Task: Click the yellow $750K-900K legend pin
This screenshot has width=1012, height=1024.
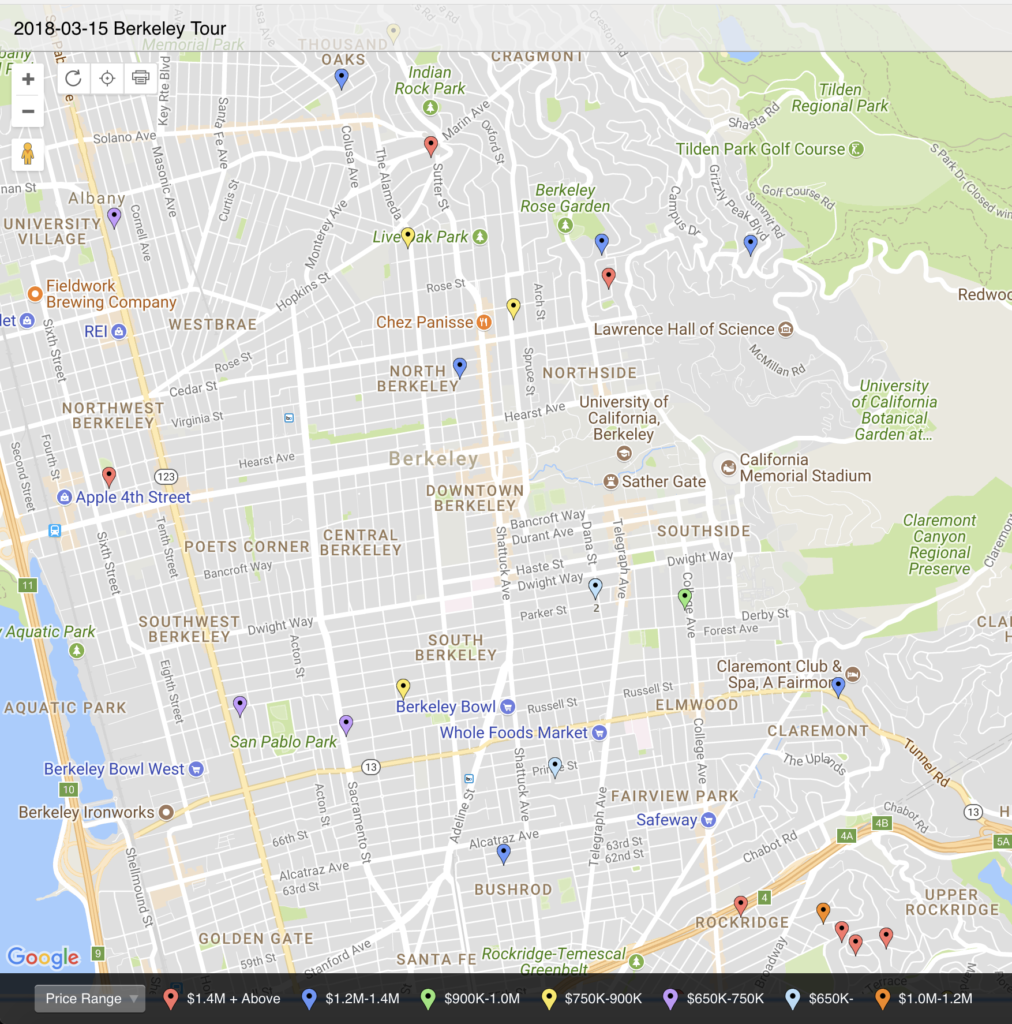Action: click(x=550, y=999)
